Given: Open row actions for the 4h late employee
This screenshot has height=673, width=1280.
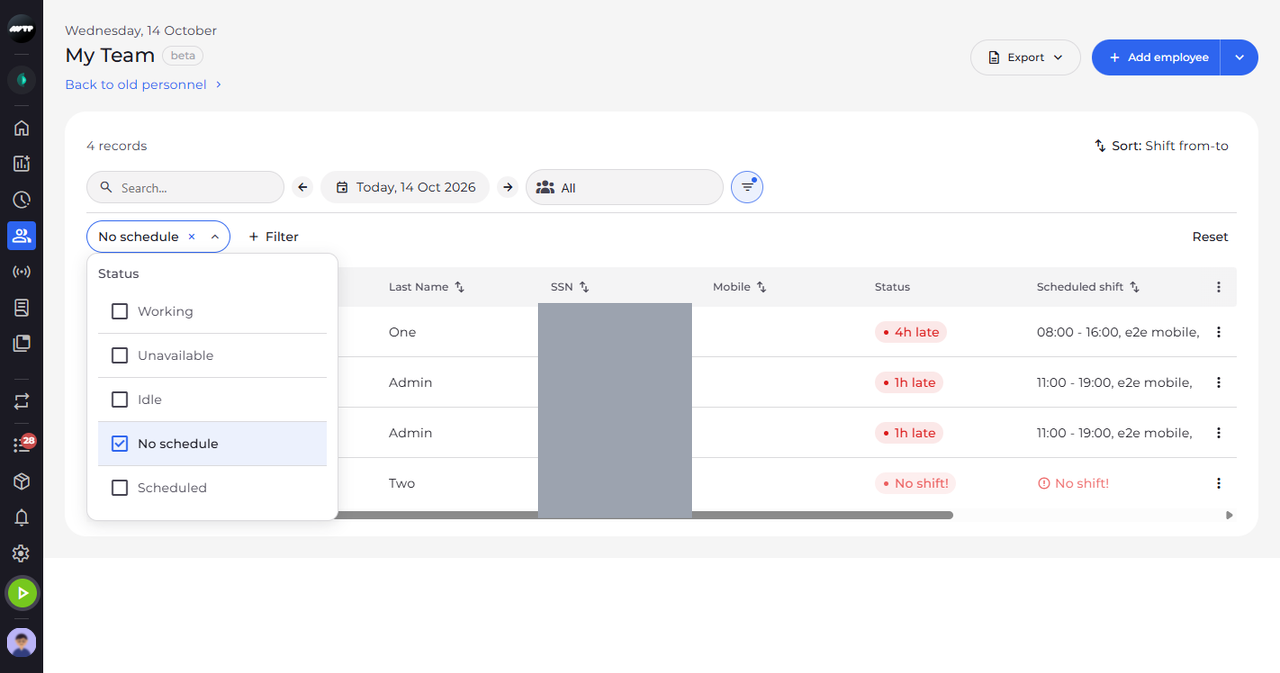Looking at the screenshot, I should tap(1219, 332).
